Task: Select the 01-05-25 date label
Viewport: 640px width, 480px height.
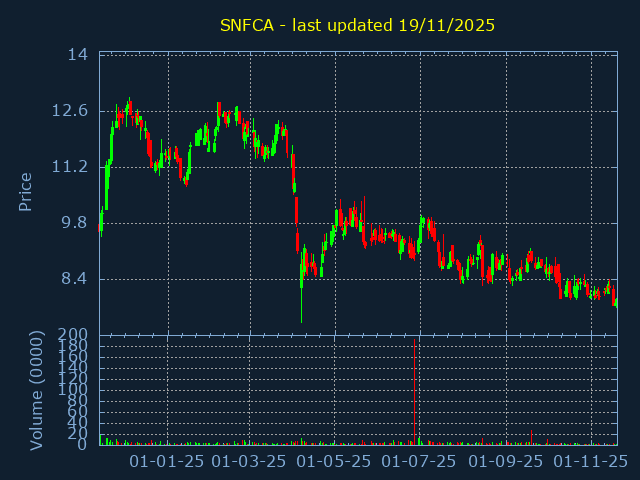Action: (x=335, y=461)
